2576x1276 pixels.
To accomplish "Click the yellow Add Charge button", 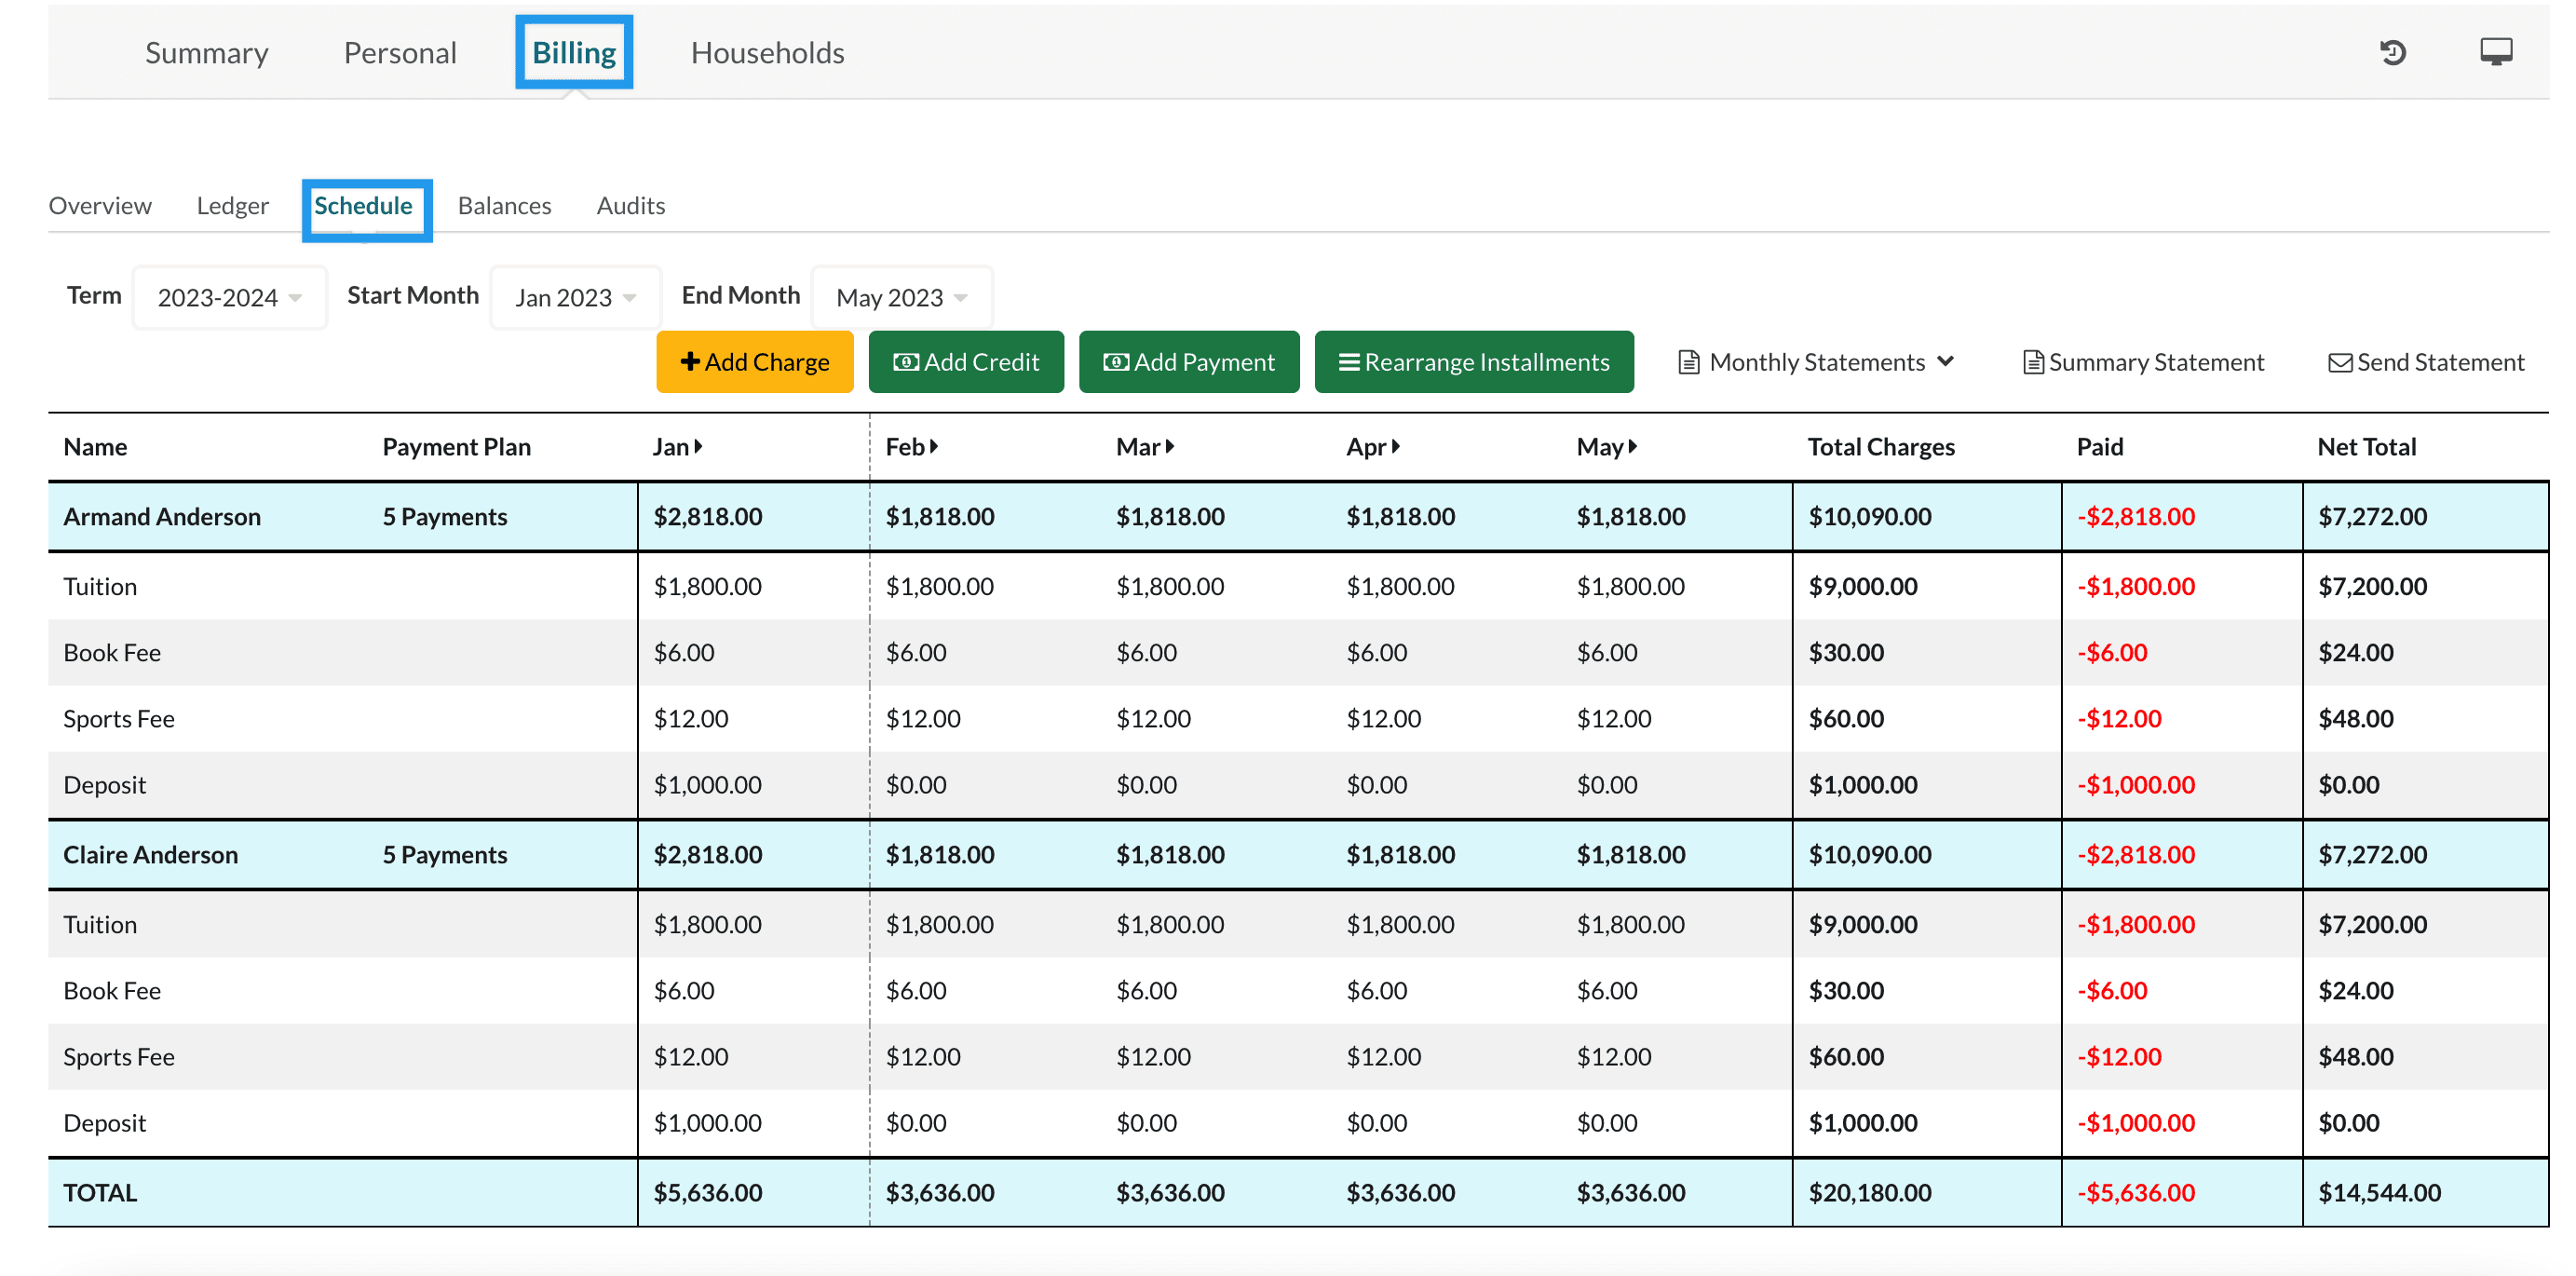I will coord(755,362).
